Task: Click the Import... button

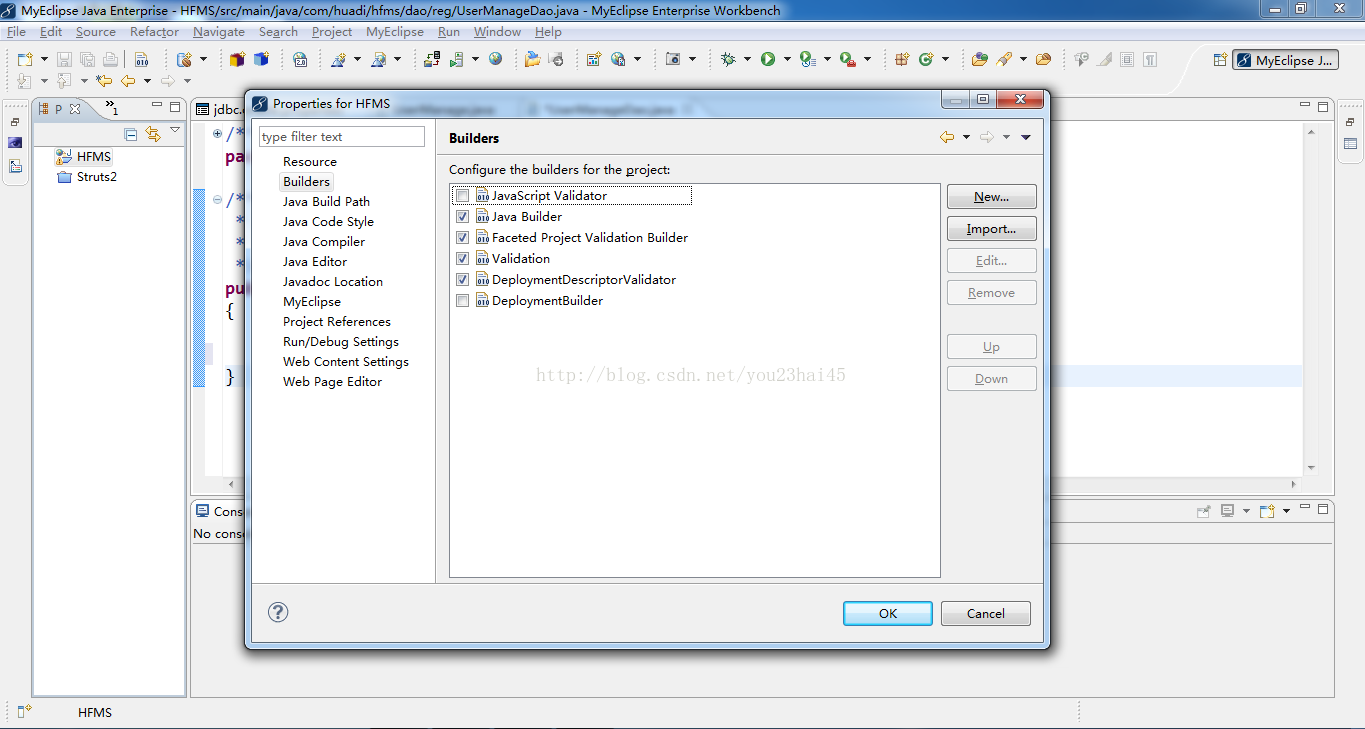Action: (992, 229)
